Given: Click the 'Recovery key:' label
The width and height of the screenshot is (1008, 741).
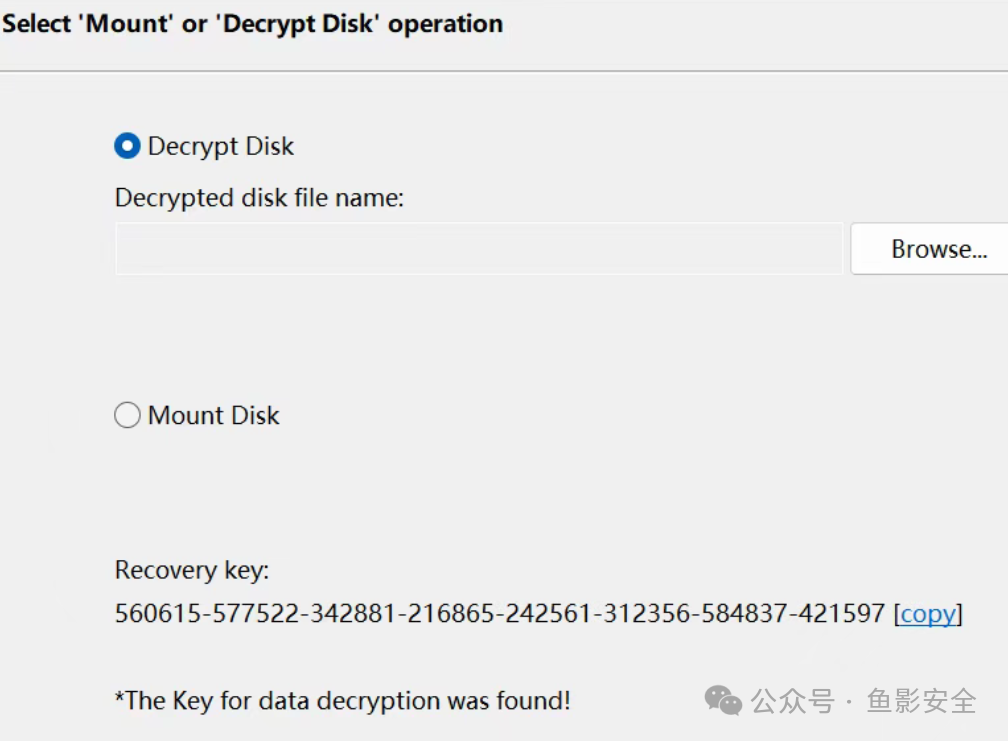Looking at the screenshot, I should 192,570.
